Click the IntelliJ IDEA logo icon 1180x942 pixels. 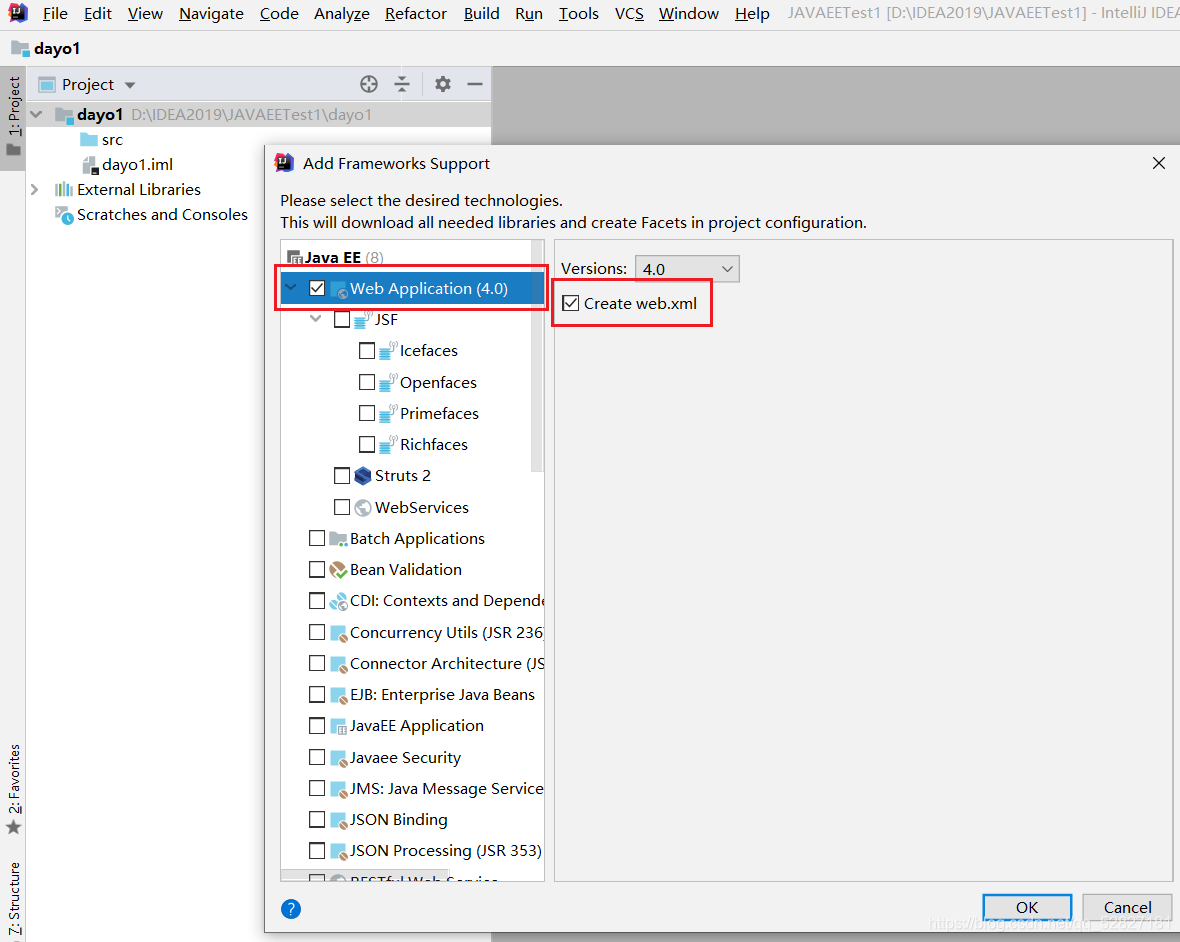click(x=17, y=13)
